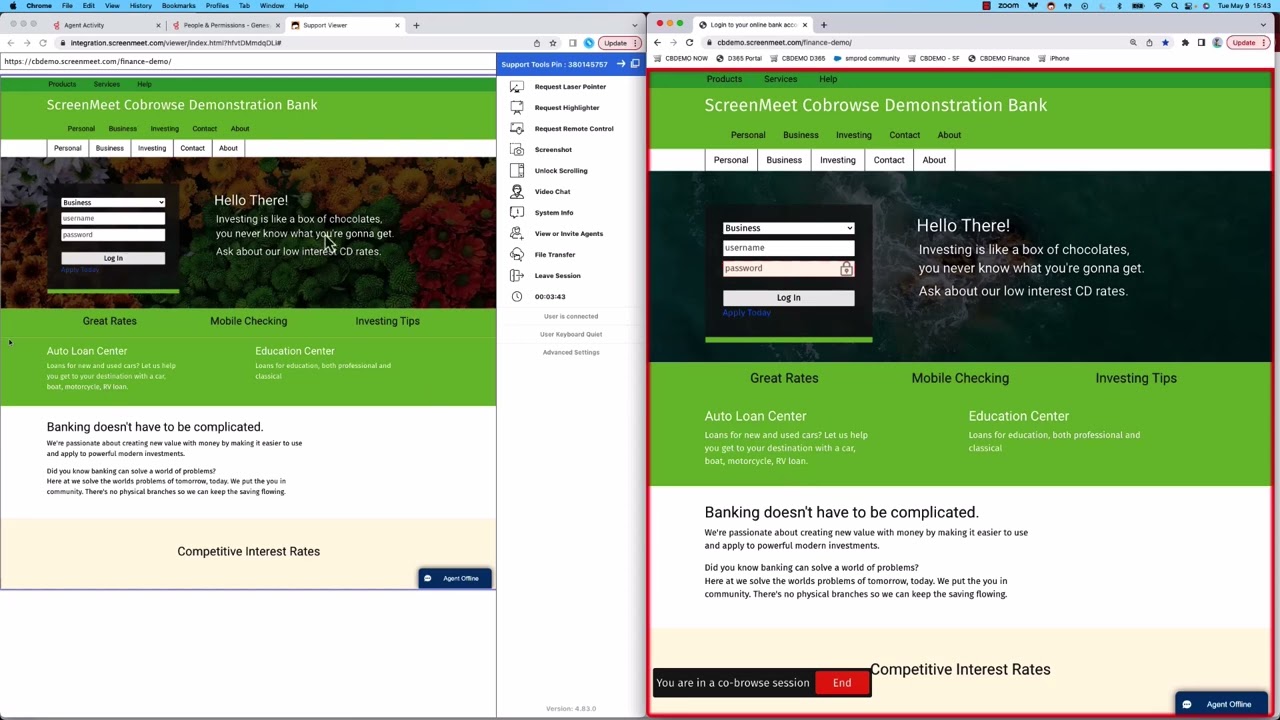The height and width of the screenshot is (720, 1280).
Task: Click Investing Tips heading in bank window
Action: coord(1136,378)
